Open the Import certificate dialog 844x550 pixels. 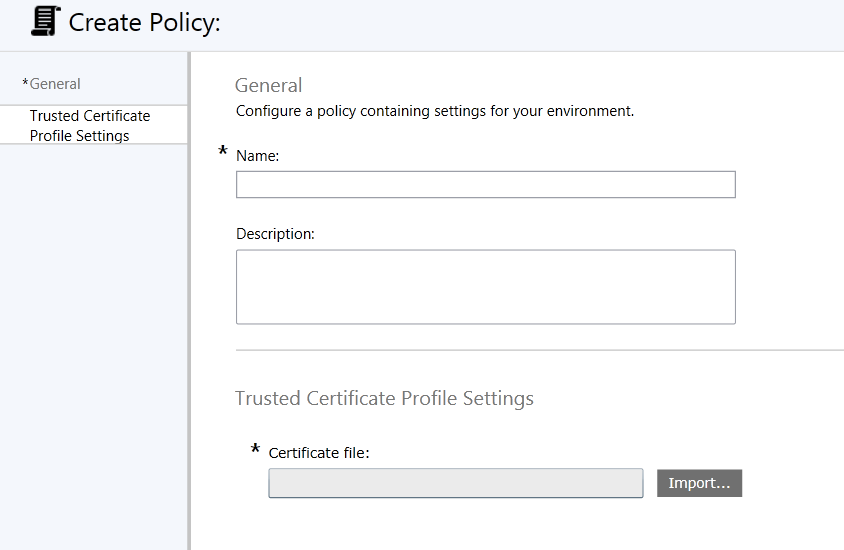699,483
